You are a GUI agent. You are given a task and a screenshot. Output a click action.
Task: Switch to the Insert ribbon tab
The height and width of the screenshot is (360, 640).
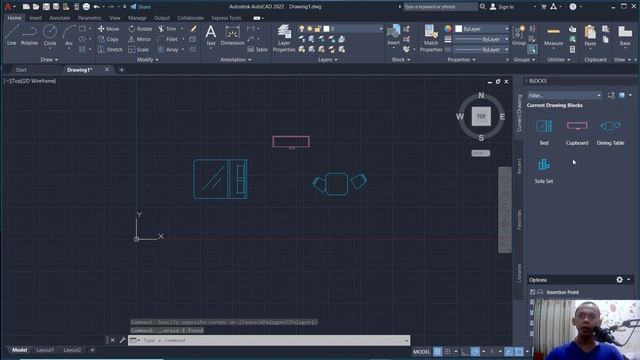pos(35,18)
